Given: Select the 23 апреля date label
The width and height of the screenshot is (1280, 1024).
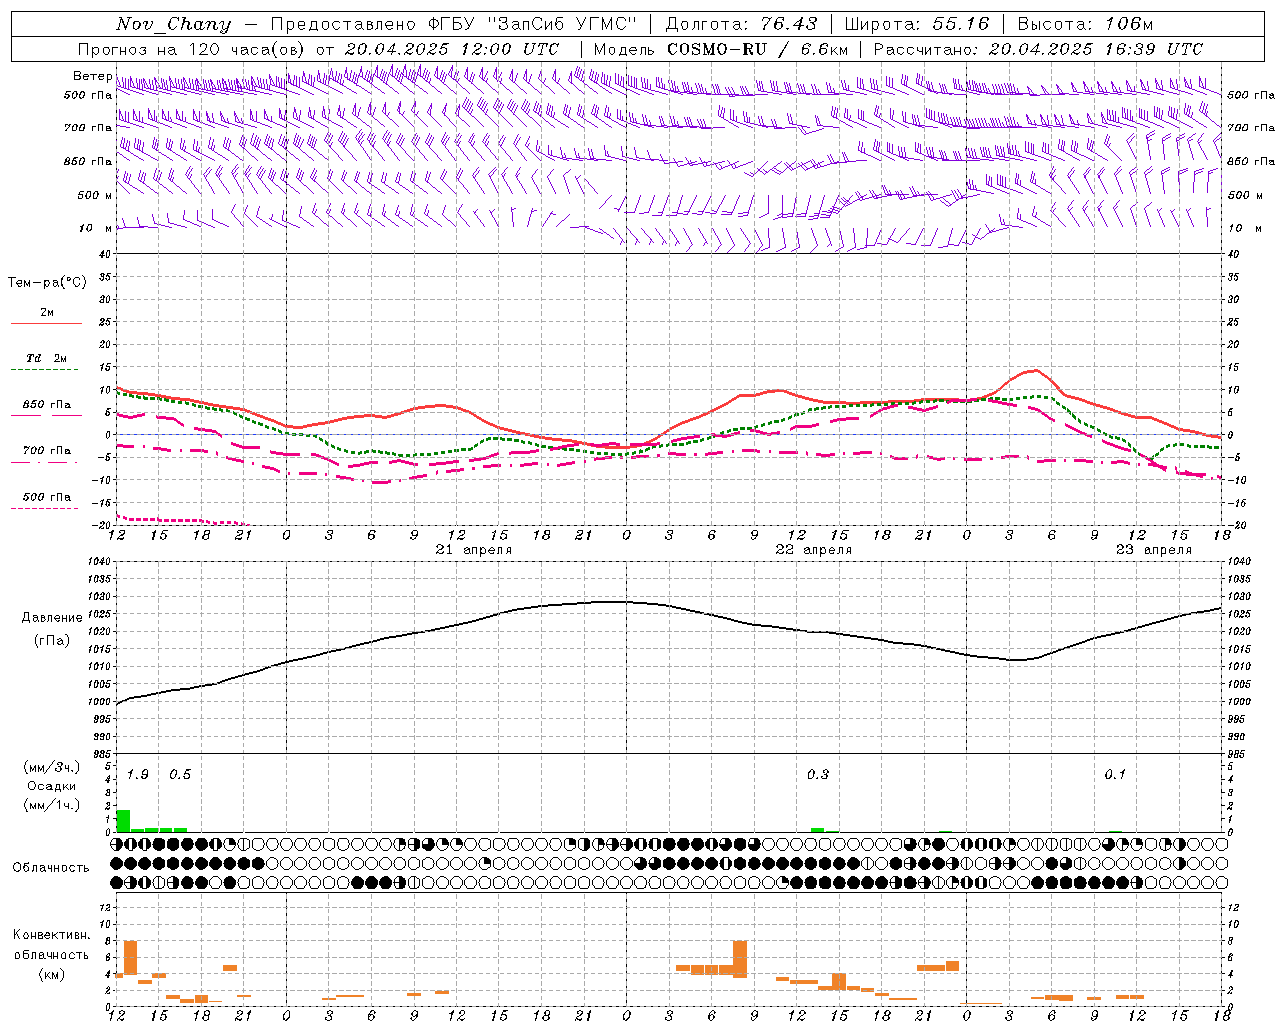Looking at the screenshot, I should coord(1153,549).
